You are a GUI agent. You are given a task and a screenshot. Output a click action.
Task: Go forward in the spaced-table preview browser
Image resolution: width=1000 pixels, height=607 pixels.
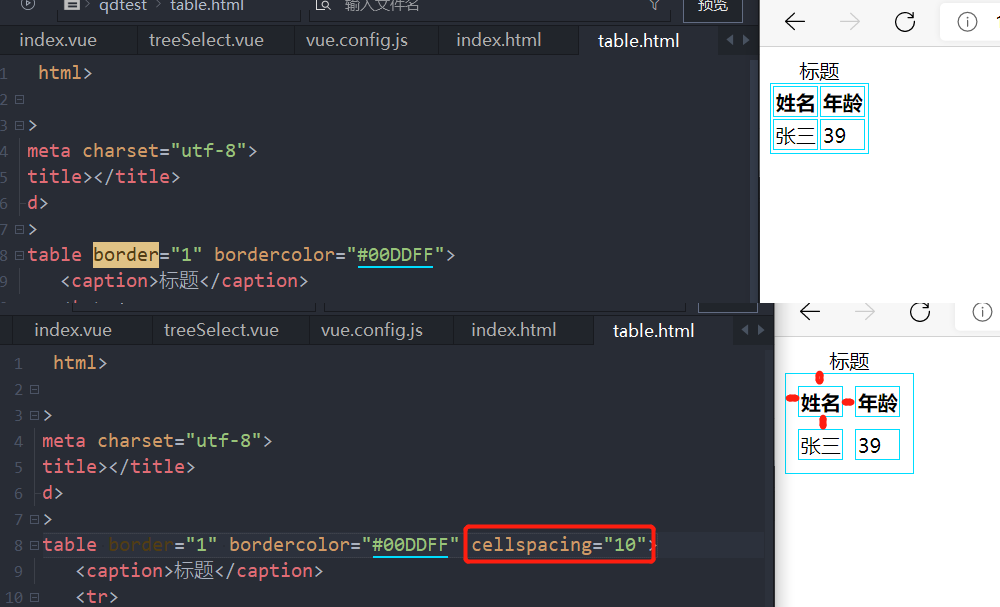865,312
